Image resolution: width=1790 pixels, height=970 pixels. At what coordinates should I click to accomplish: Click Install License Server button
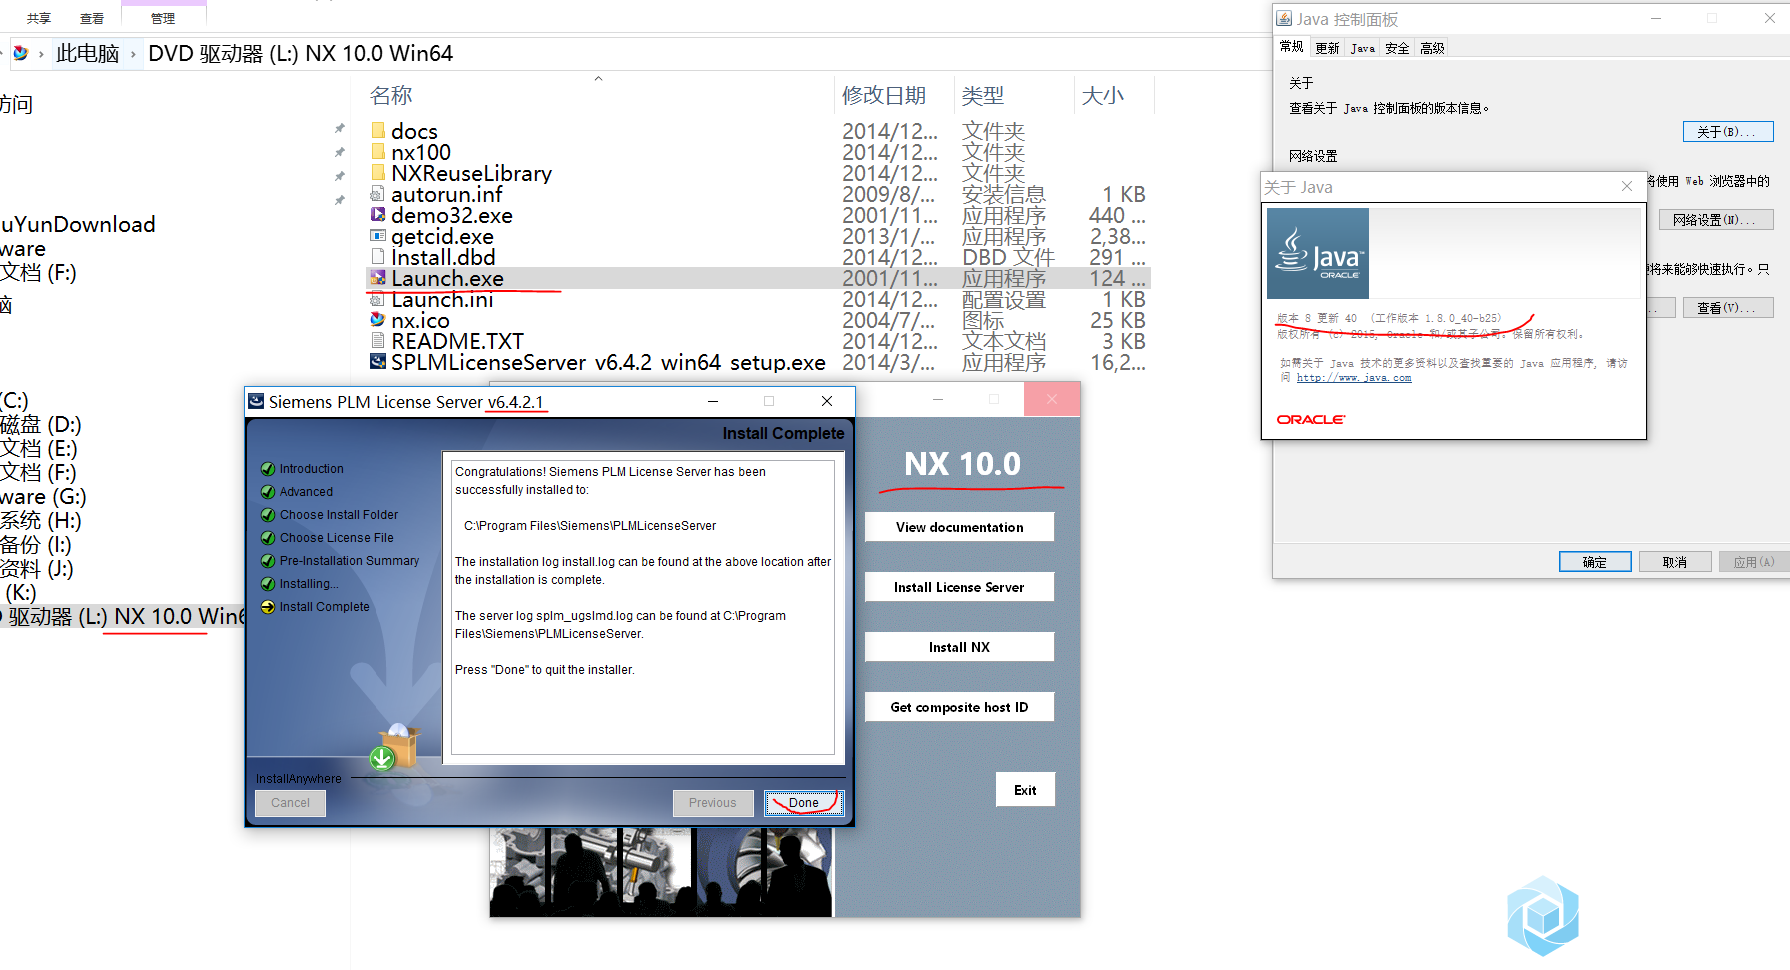tap(959, 587)
